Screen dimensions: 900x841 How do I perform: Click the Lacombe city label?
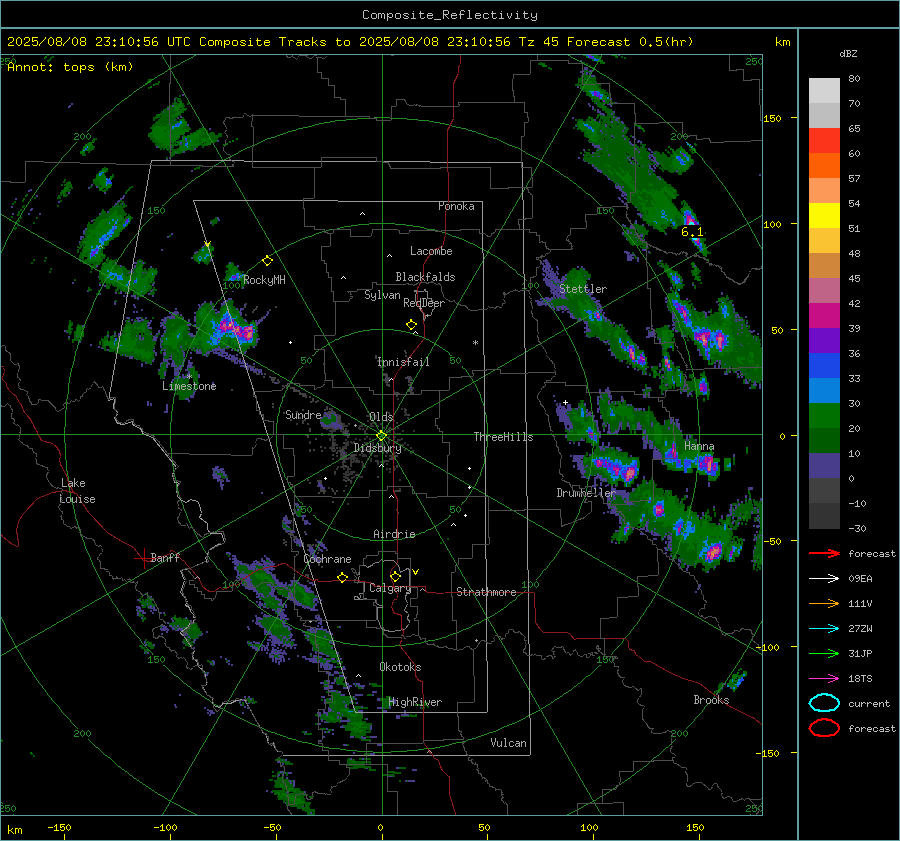[x=431, y=251]
